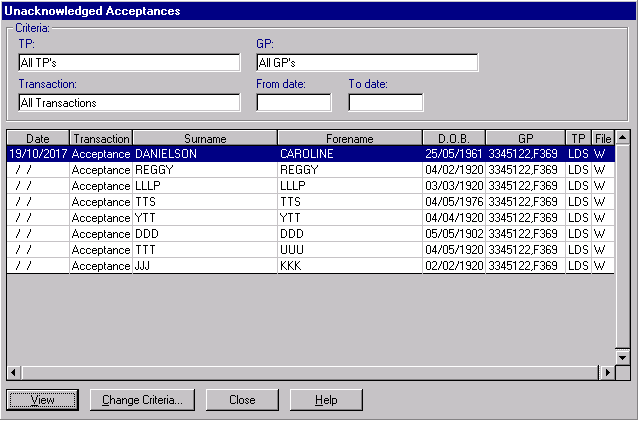Screen dimensions: 639x421
Task: Select the JJJ KKK acceptance row
Action: (205, 266)
